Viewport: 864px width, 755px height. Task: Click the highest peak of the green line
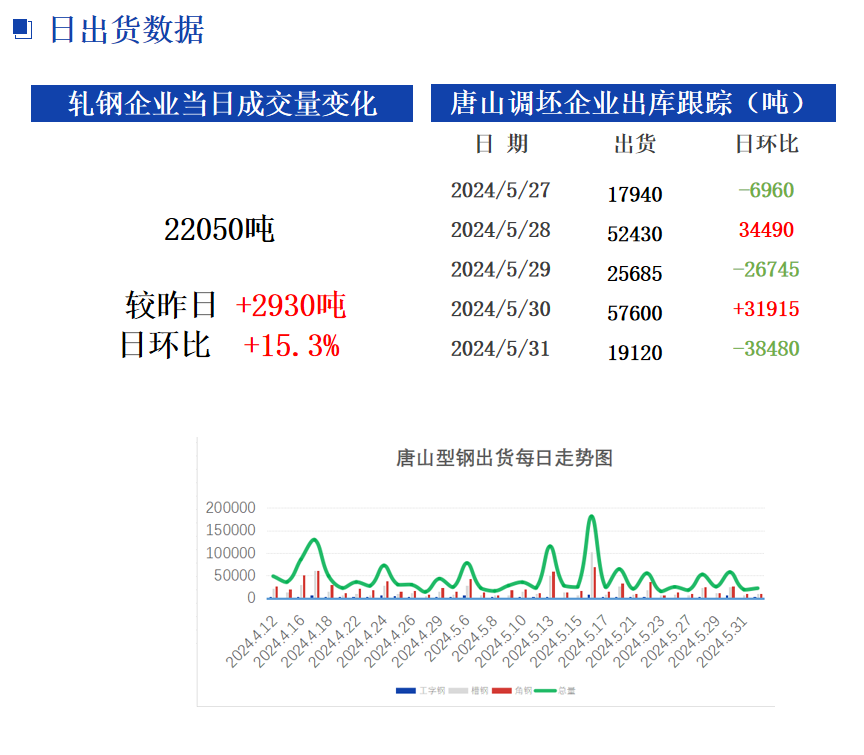point(592,517)
